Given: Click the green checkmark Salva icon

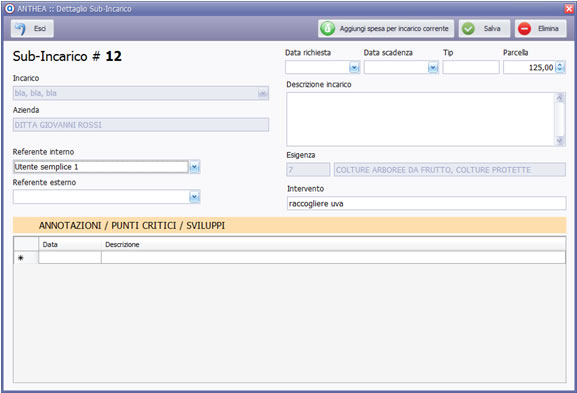Looking at the screenshot, I should click(468, 29).
